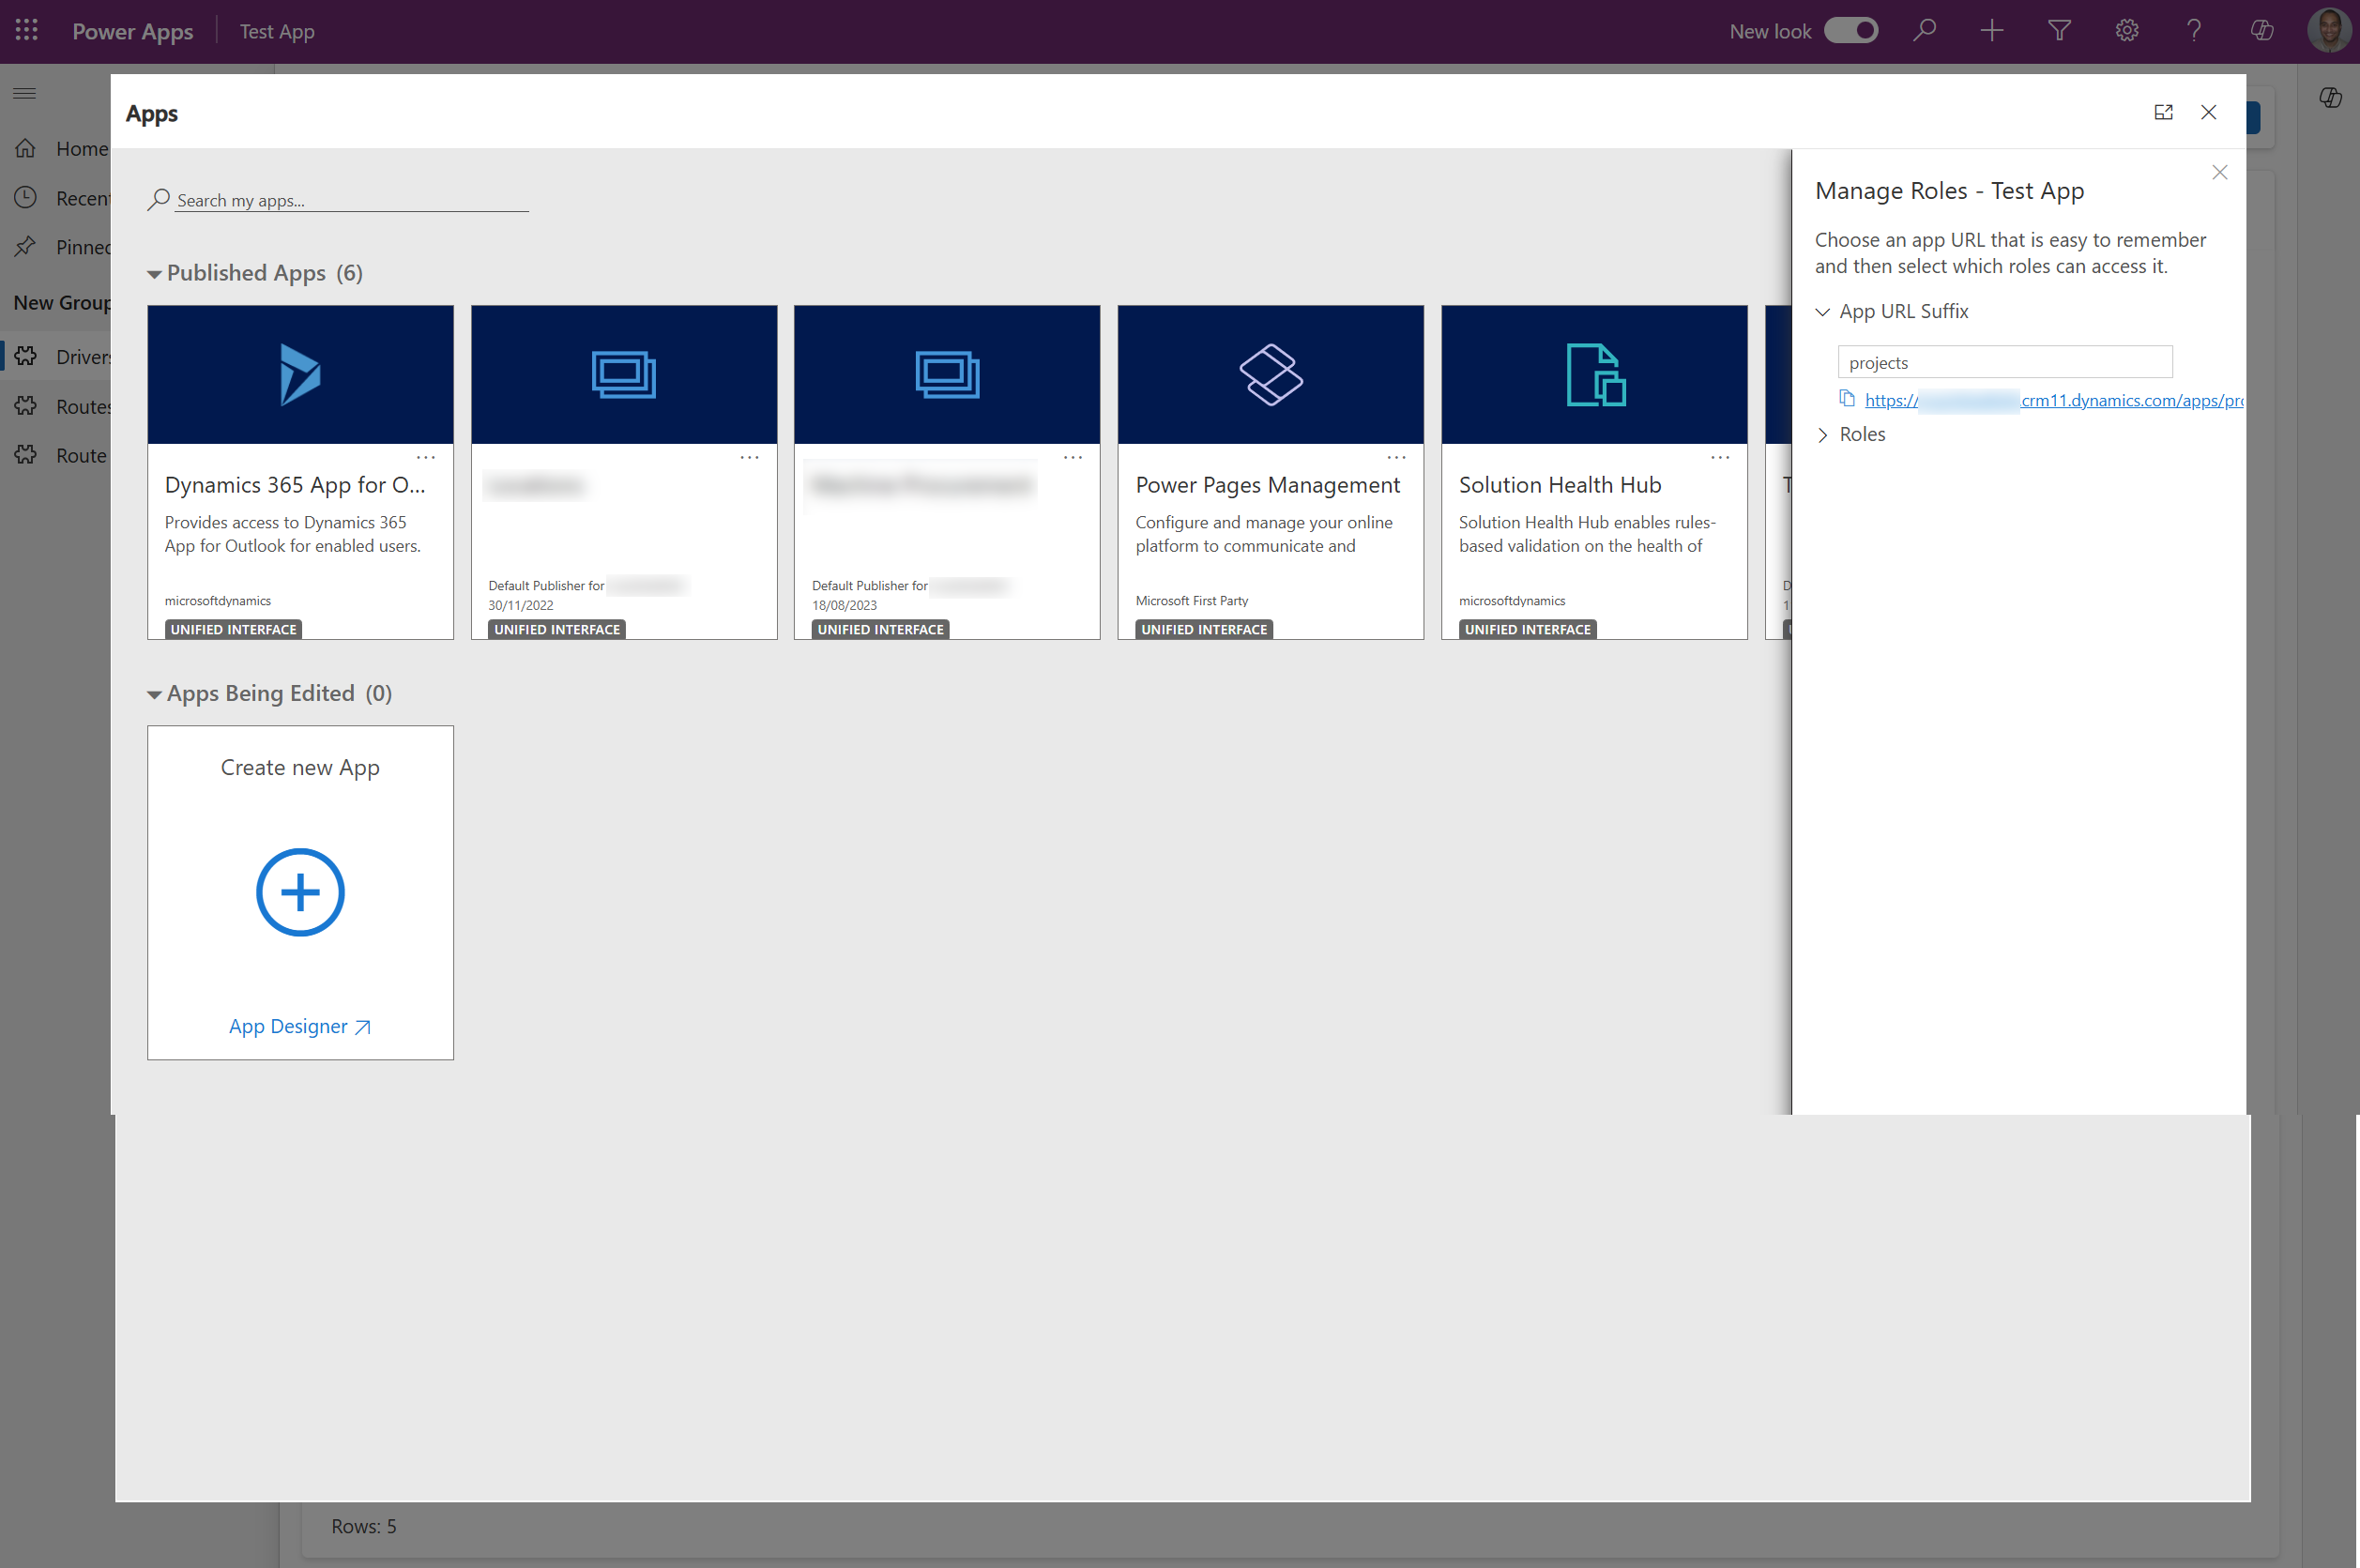Click the Search my apps field

tap(340, 200)
